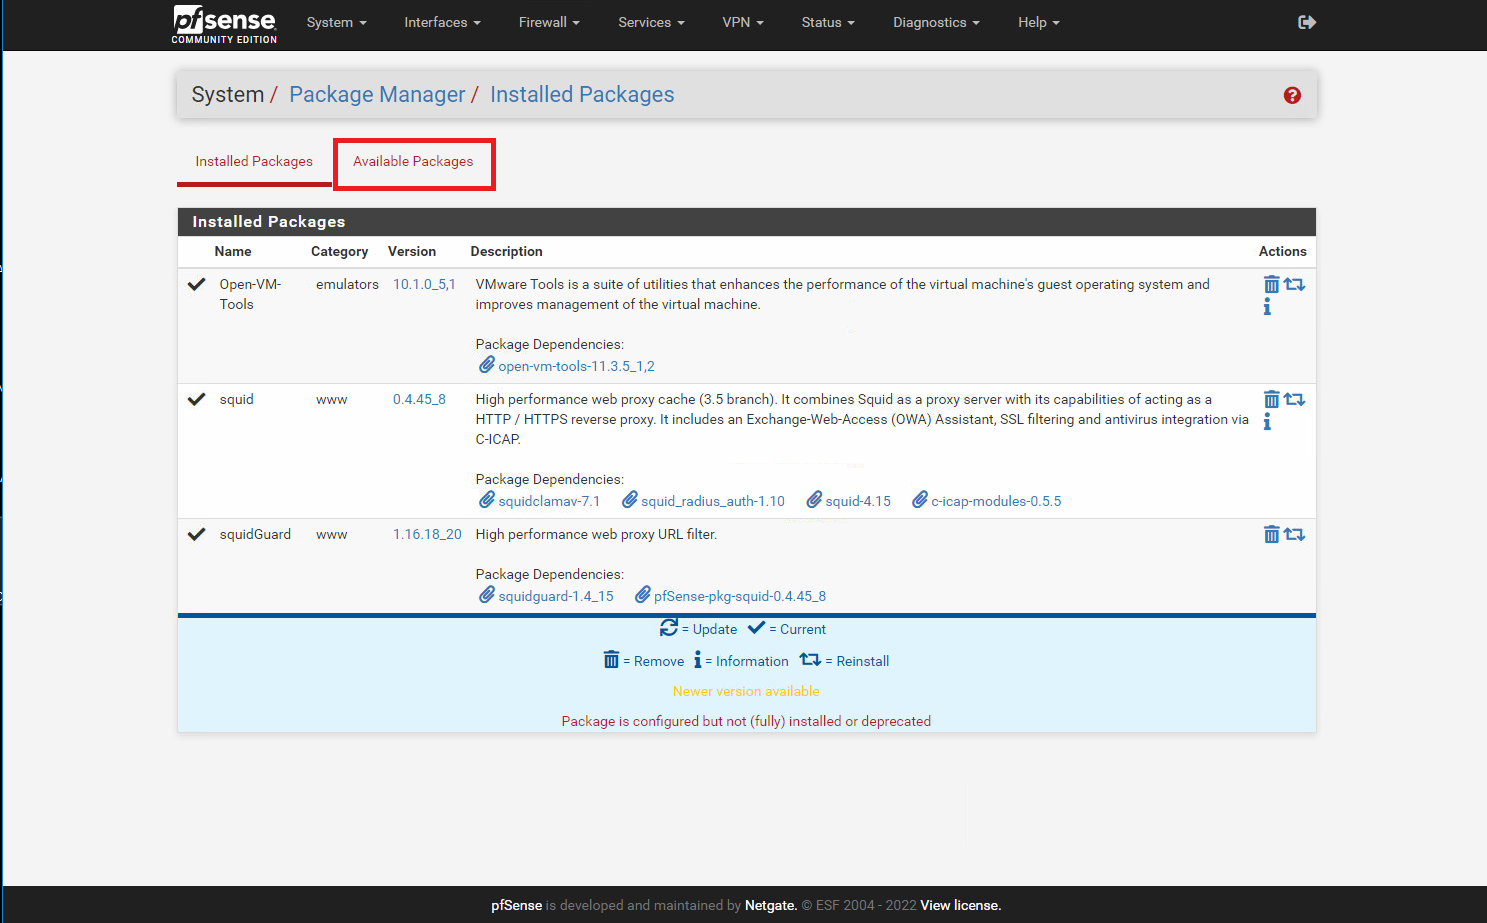Click paperclip icon beside c-icap-modules-0.5.5
Screen dimensions: 1487x923
[x=920, y=500]
